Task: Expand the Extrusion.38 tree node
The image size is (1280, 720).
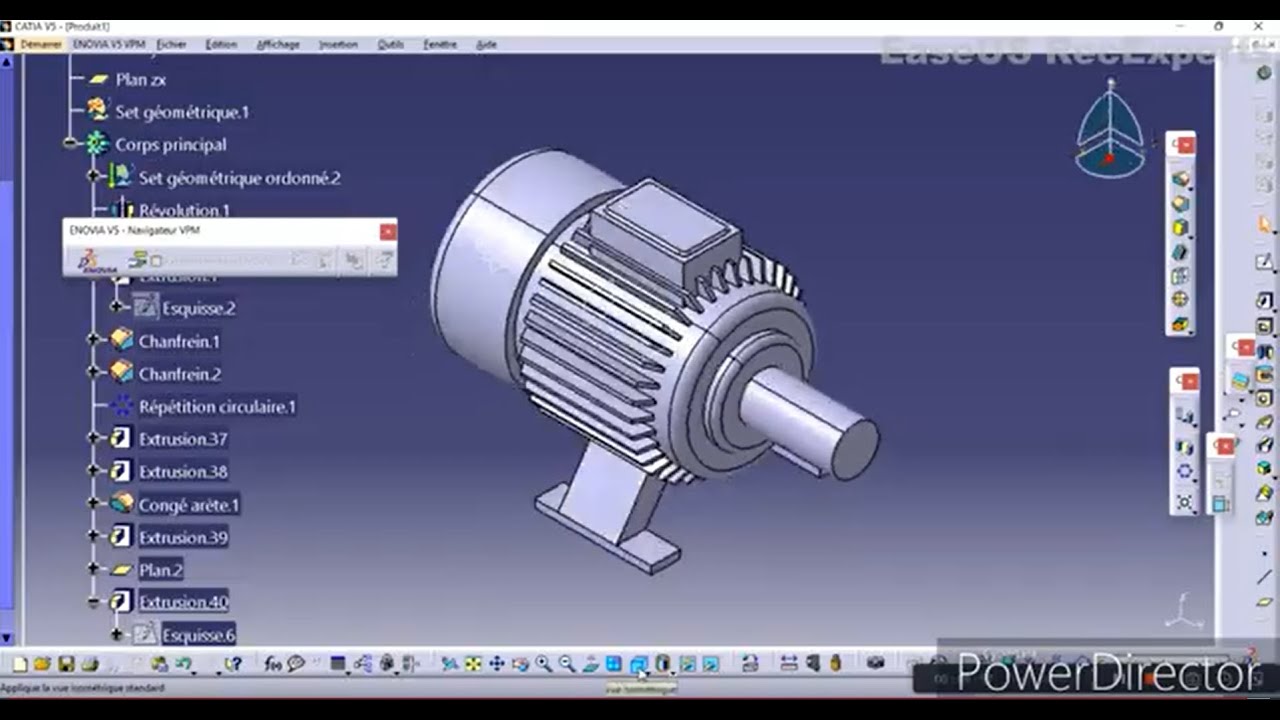Action: click(93, 471)
